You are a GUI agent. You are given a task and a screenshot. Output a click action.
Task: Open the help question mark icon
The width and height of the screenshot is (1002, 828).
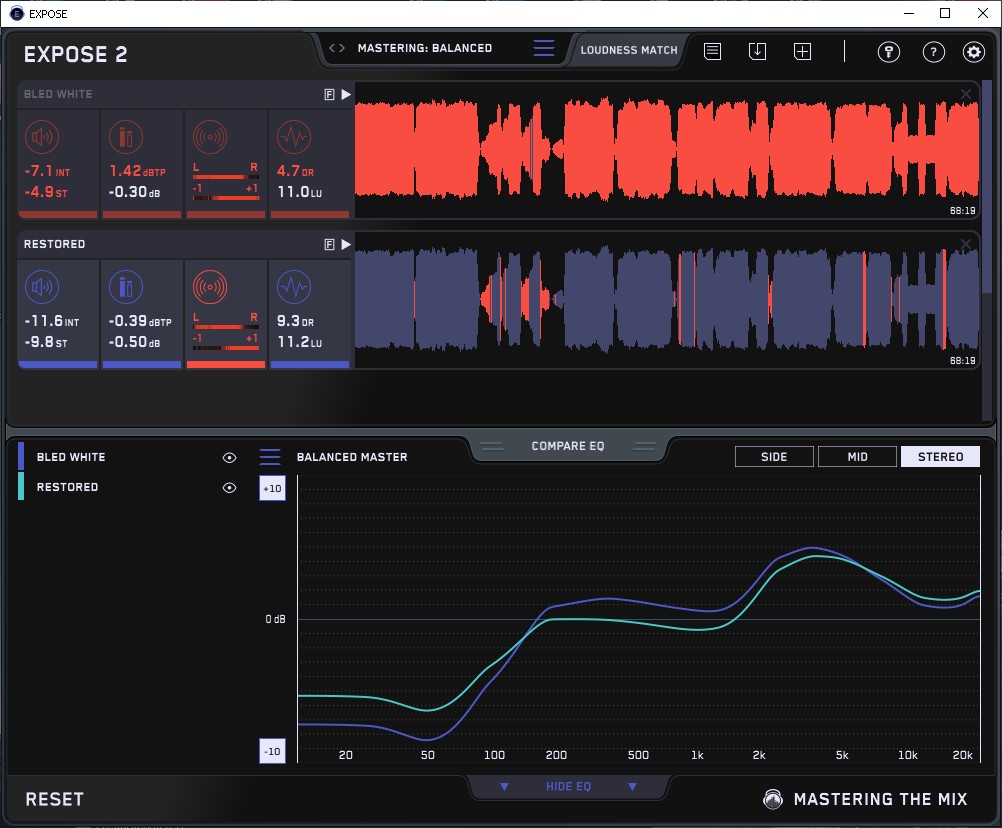point(934,52)
